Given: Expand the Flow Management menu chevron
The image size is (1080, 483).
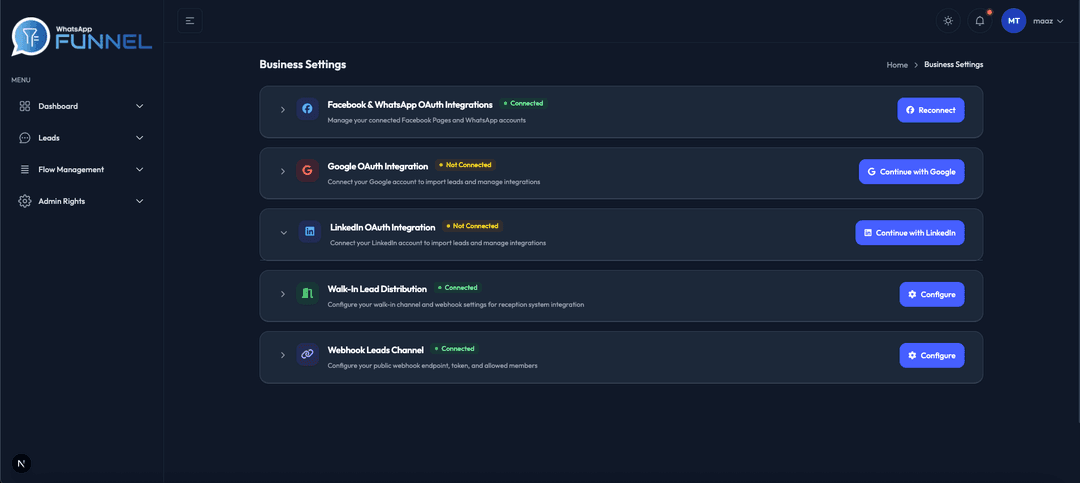Looking at the screenshot, I should pyautogui.click(x=140, y=169).
